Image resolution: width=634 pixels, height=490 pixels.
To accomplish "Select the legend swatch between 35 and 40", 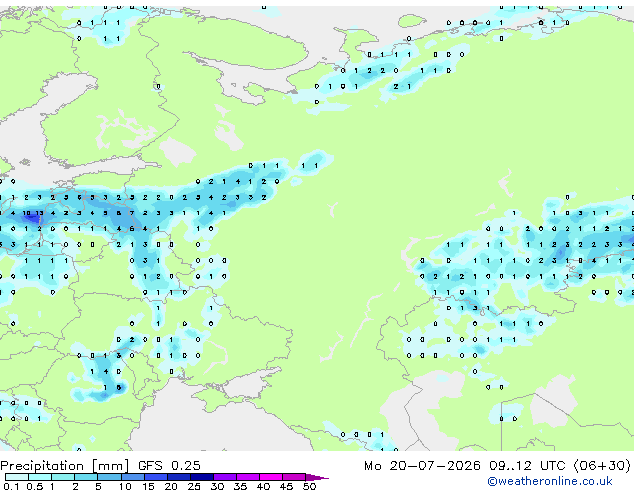I will click(x=247, y=477).
